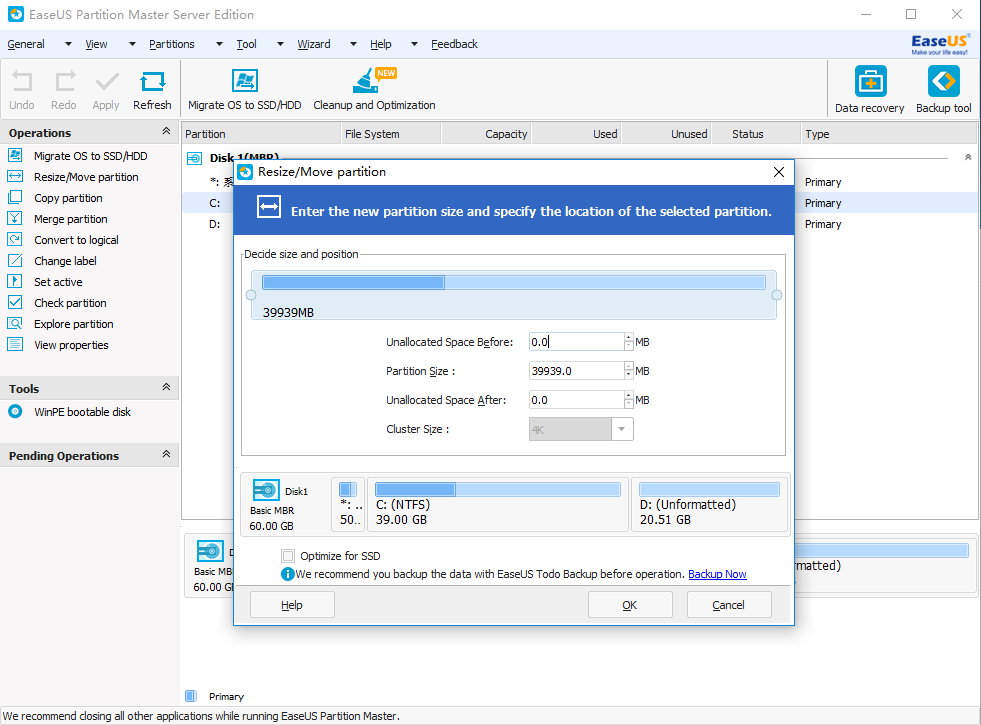This screenshot has height=725, width=981.
Task: Choose Convert to logical operation
Action: [76, 240]
